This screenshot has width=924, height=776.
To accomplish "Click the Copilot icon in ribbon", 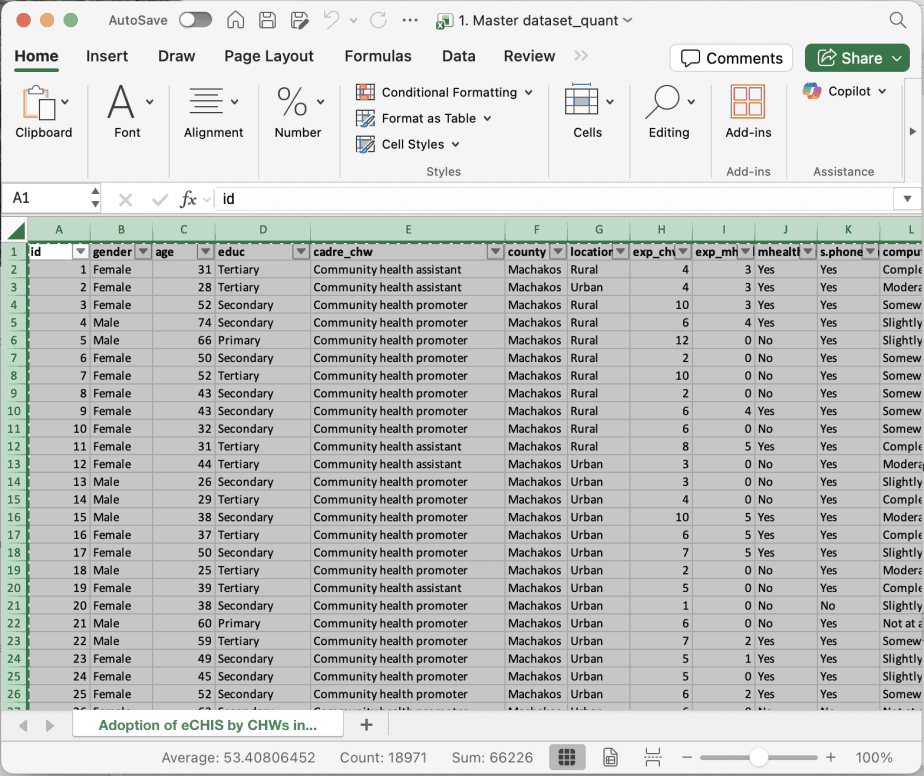I will [x=813, y=91].
